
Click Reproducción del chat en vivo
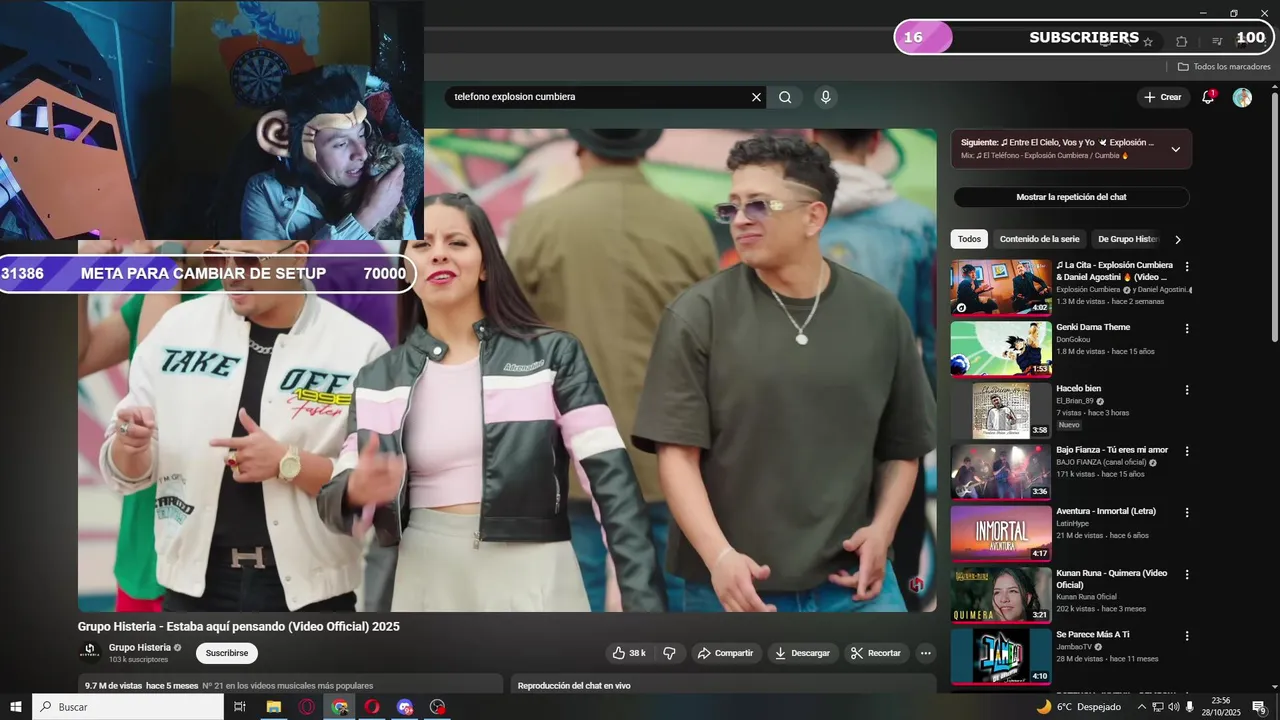(574, 686)
